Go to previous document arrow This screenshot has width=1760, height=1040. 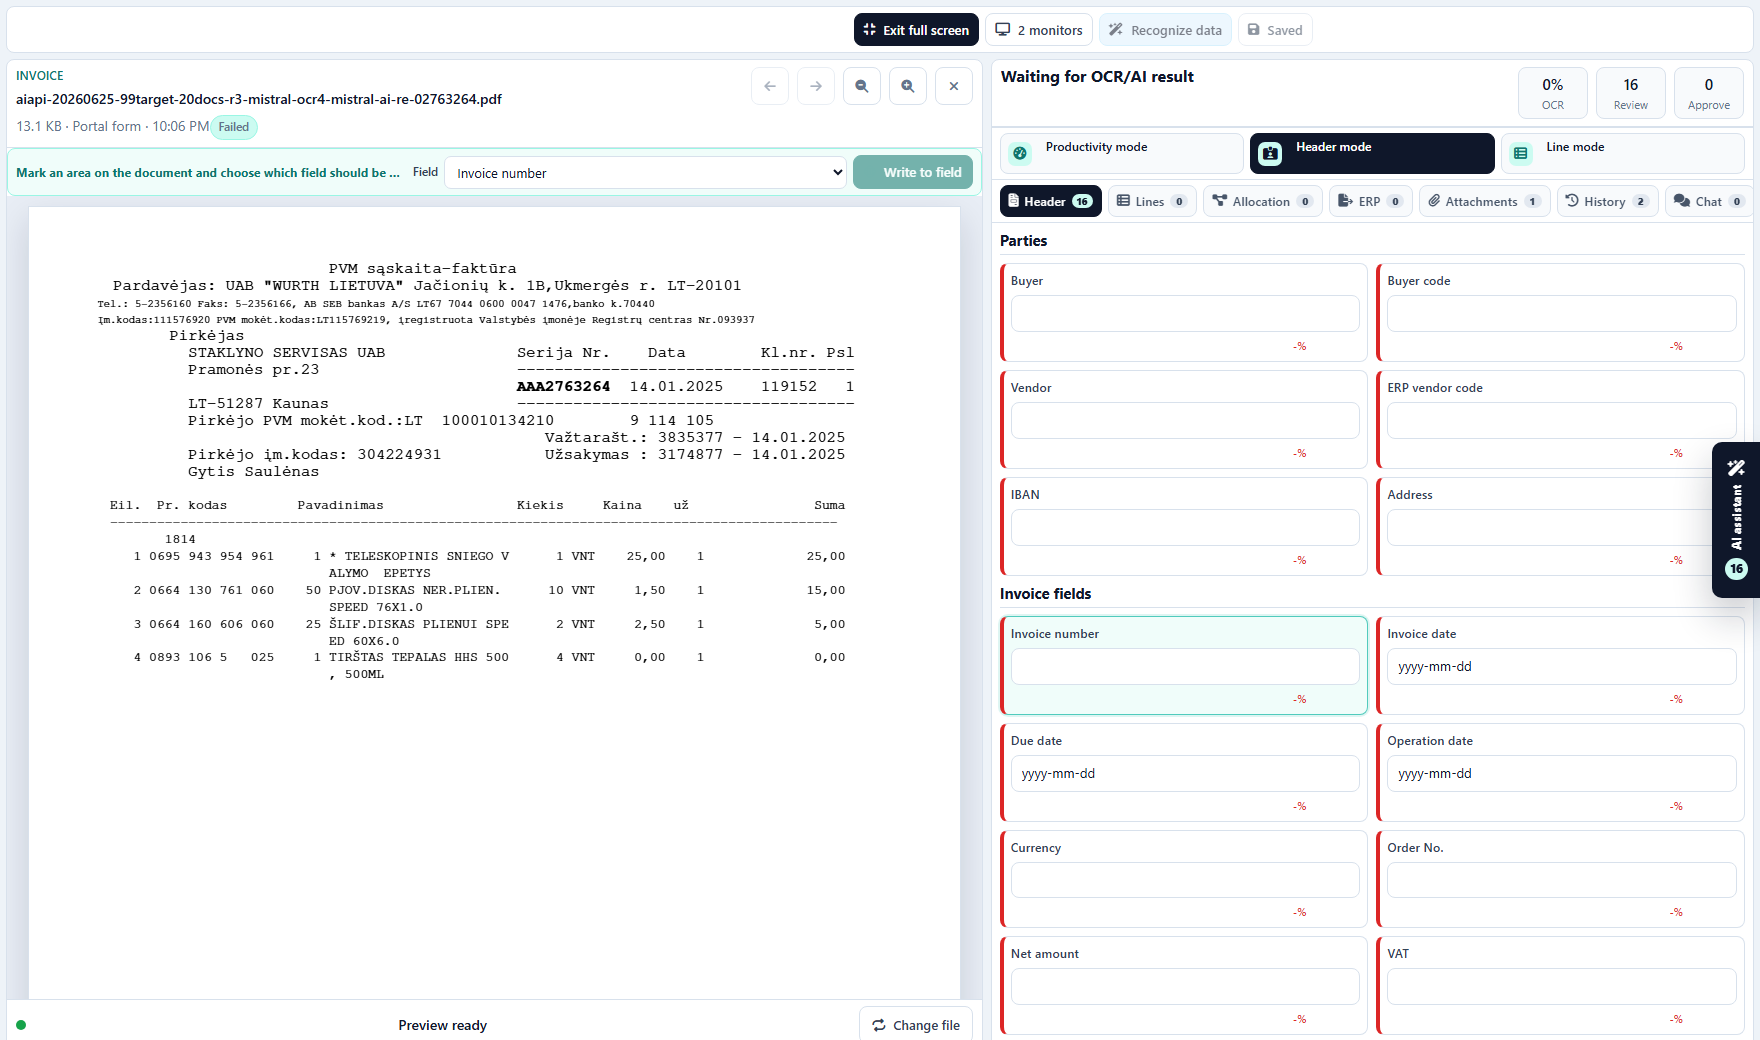point(770,86)
